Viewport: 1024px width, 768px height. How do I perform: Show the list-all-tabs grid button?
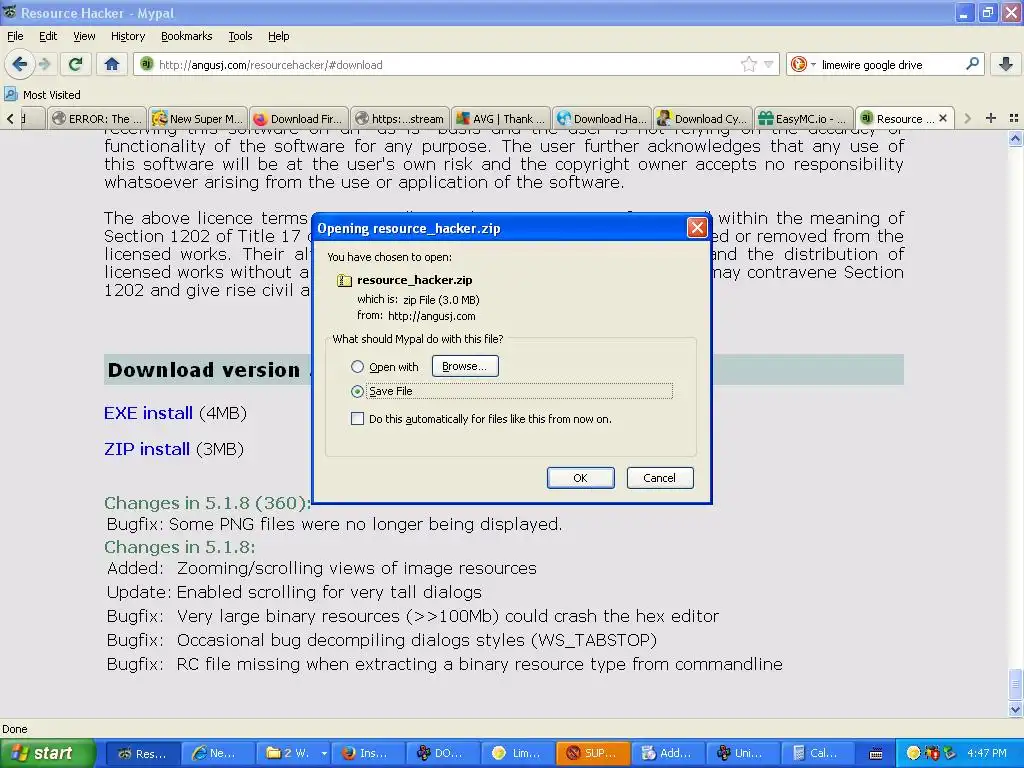(x=1014, y=118)
